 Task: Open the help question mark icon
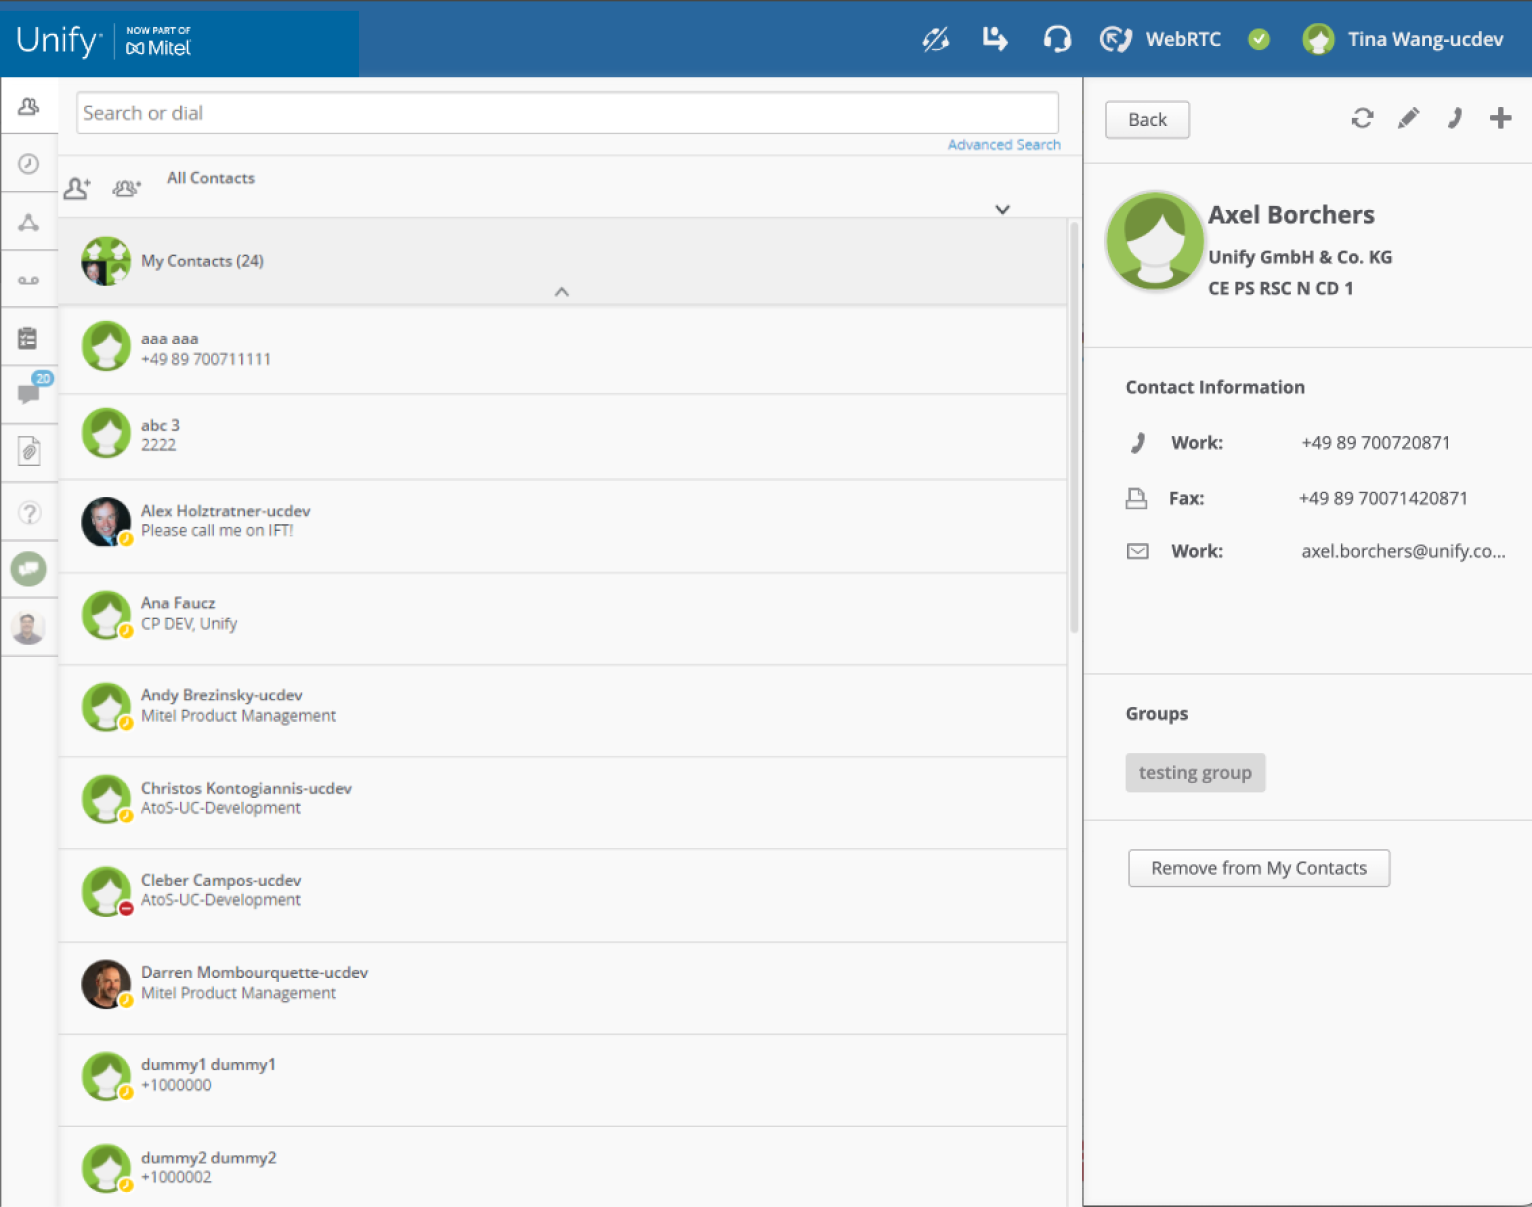tap(30, 513)
